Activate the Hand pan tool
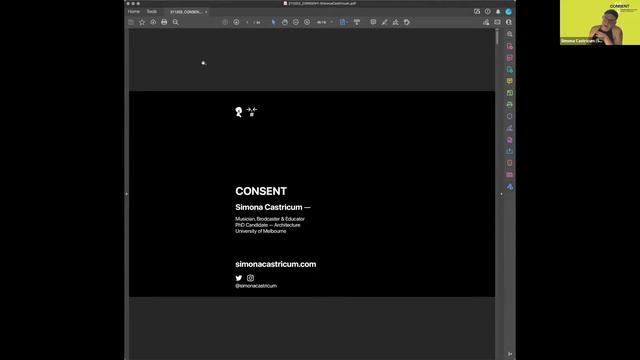 click(285, 22)
